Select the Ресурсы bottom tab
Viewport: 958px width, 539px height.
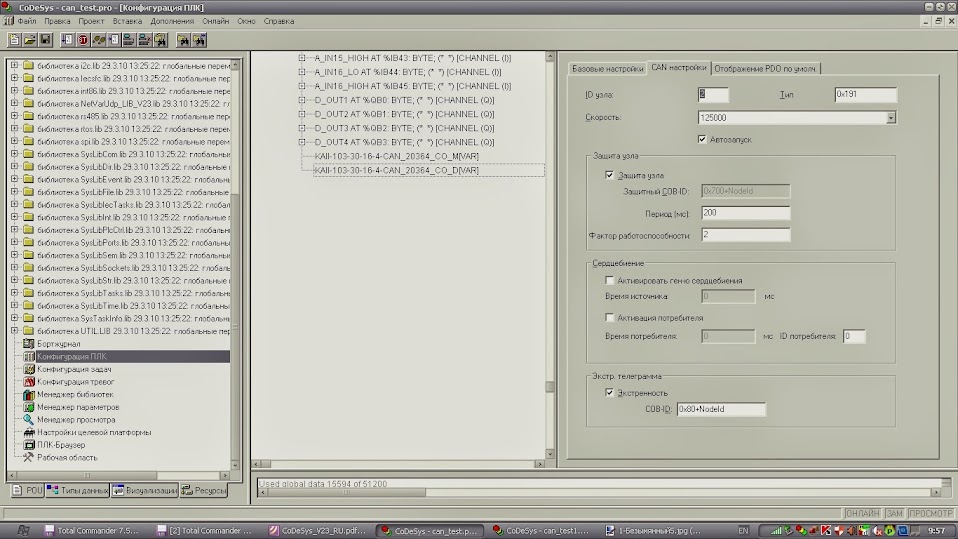click(204, 490)
